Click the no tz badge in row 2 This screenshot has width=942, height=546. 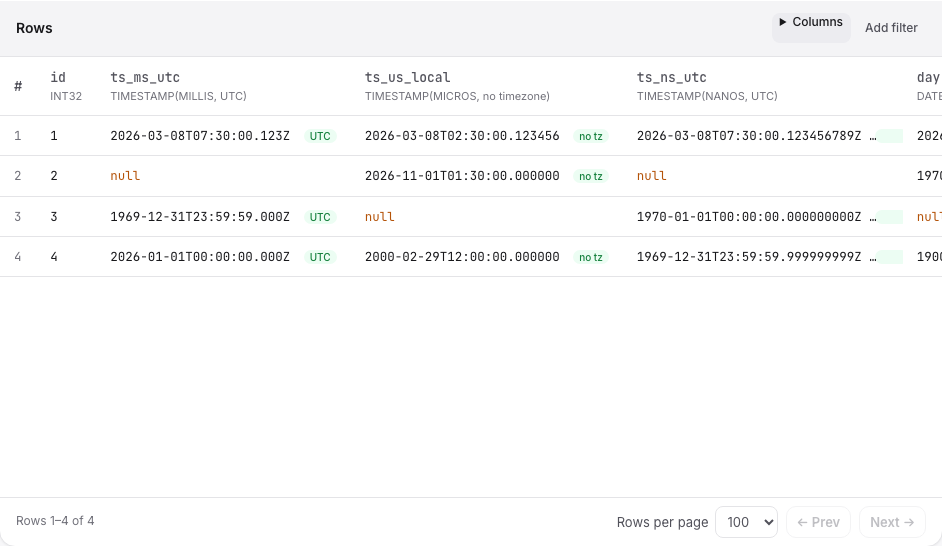pos(591,177)
